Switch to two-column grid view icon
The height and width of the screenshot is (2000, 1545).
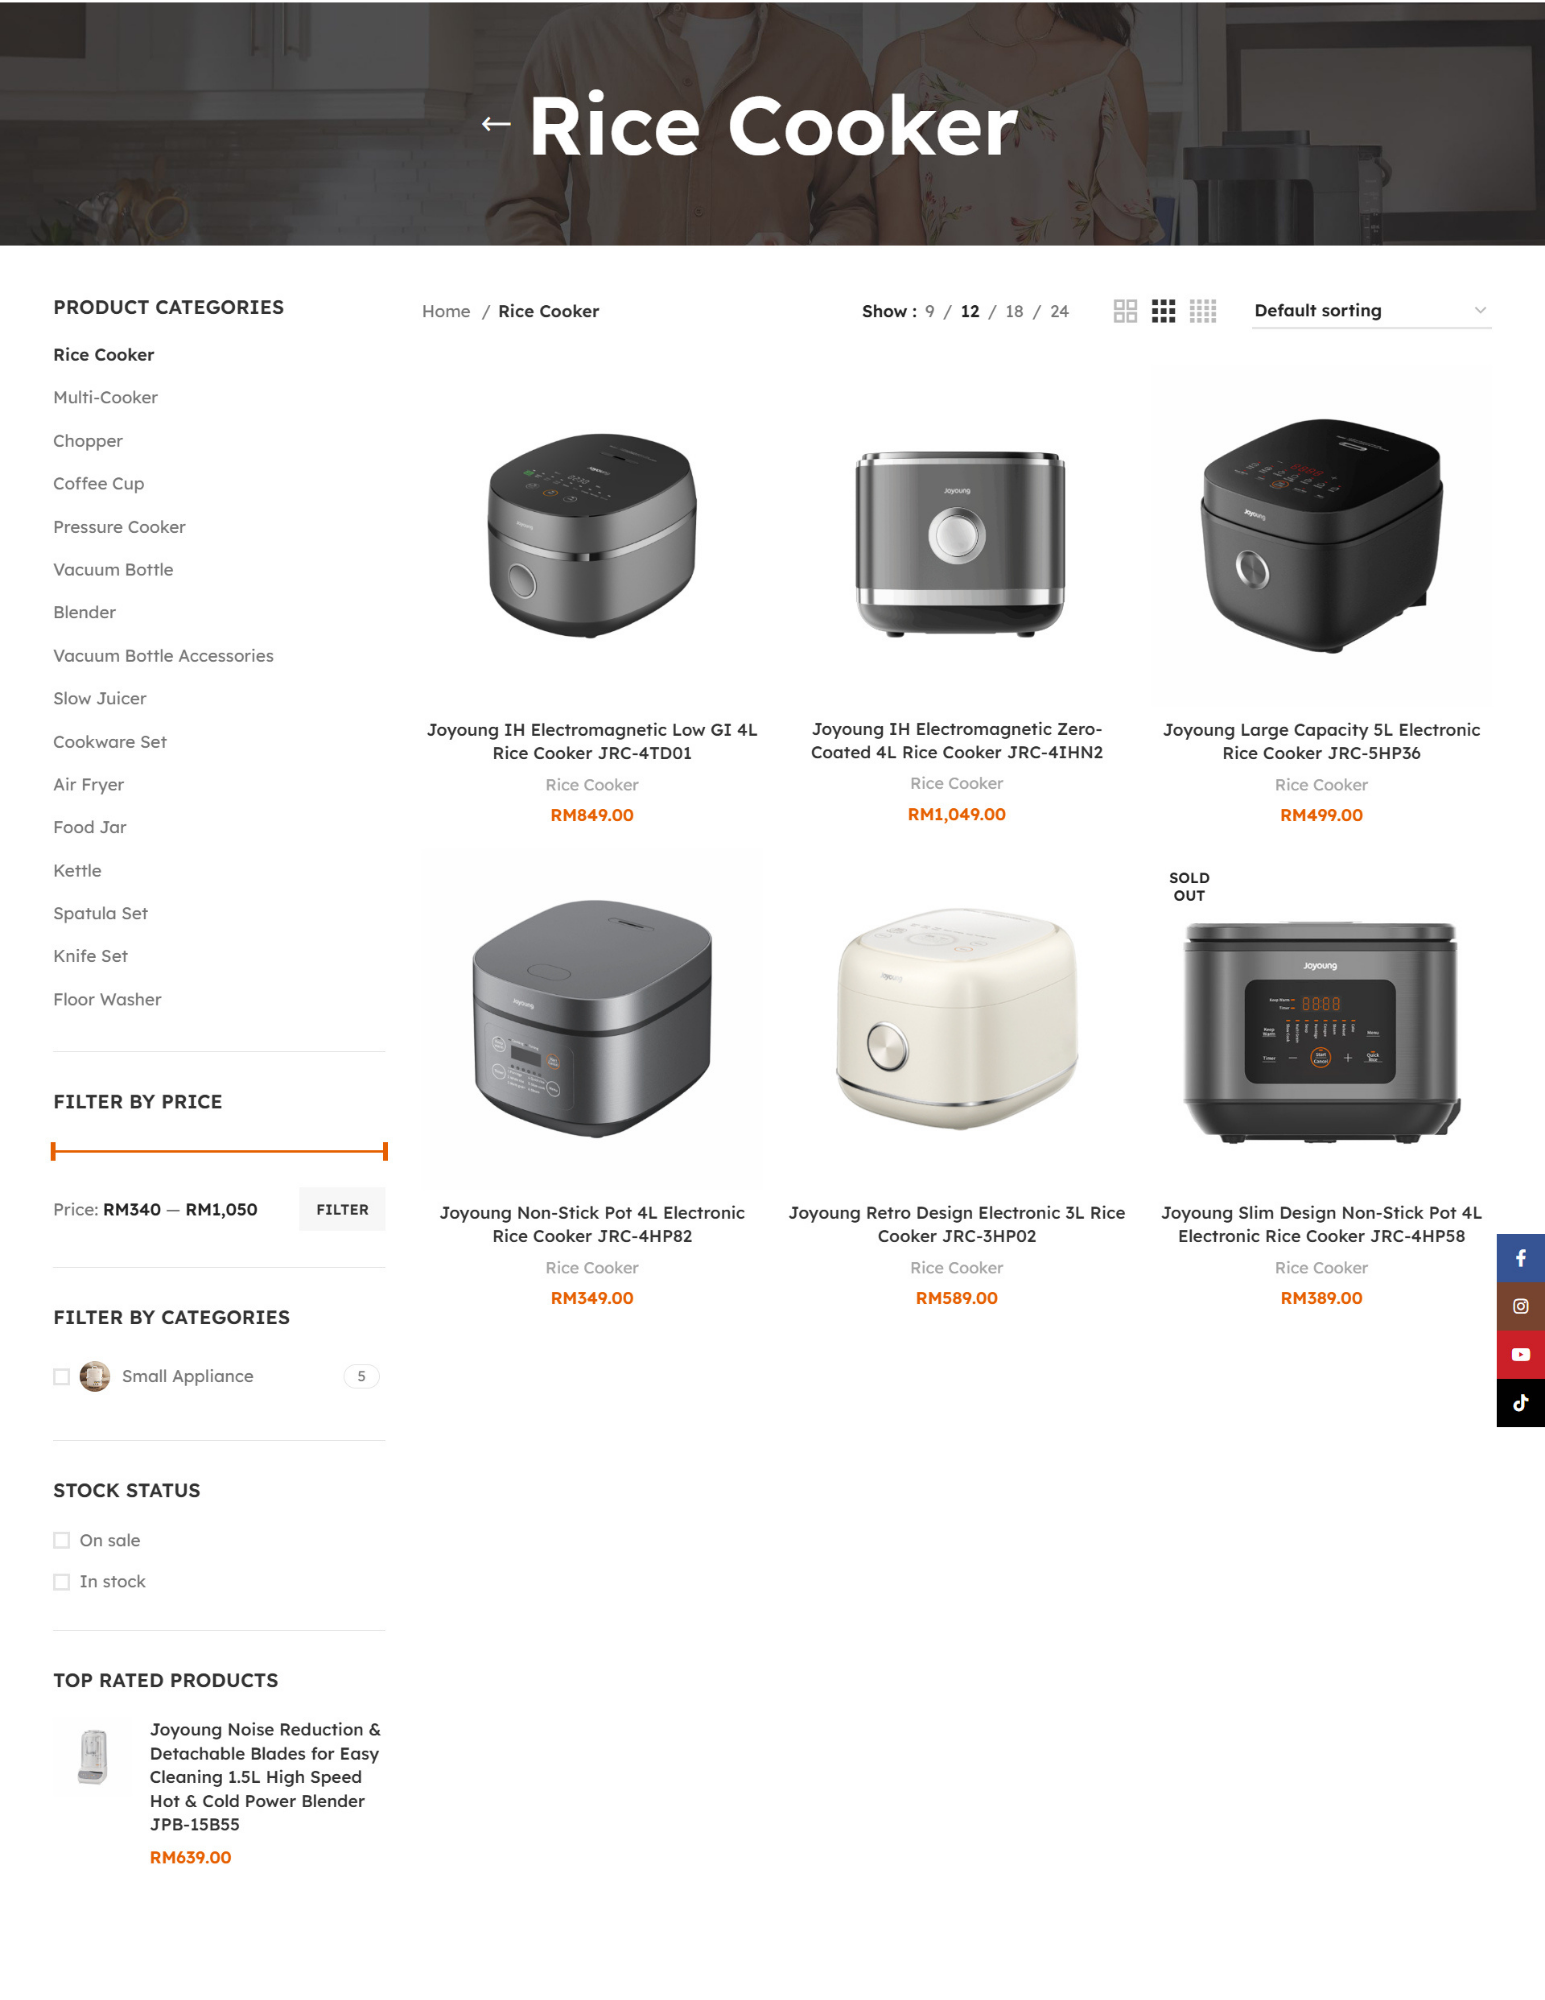tap(1125, 311)
